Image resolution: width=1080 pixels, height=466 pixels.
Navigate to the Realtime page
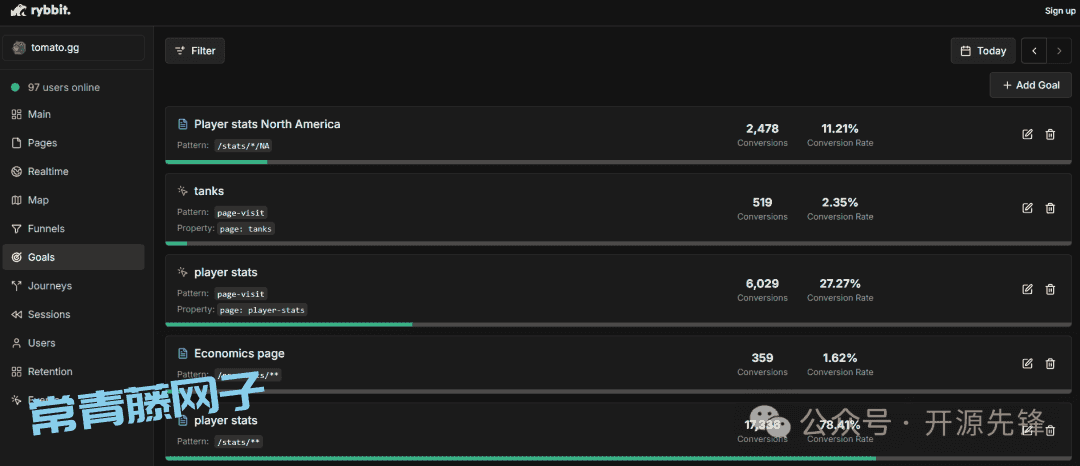tap(48, 172)
